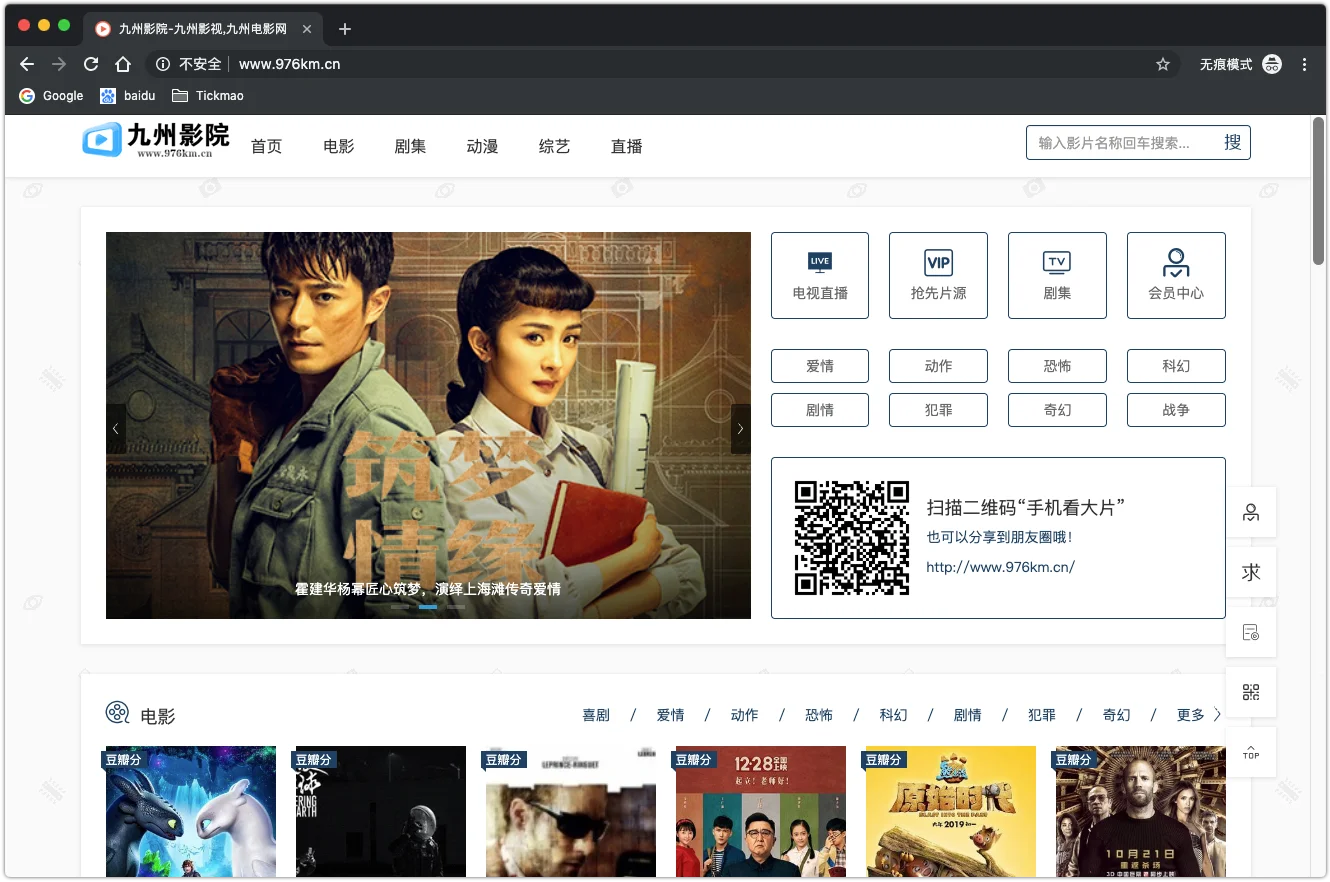Click the active carousel indicator dot
This screenshot has width=1330, height=882.
coord(428,607)
